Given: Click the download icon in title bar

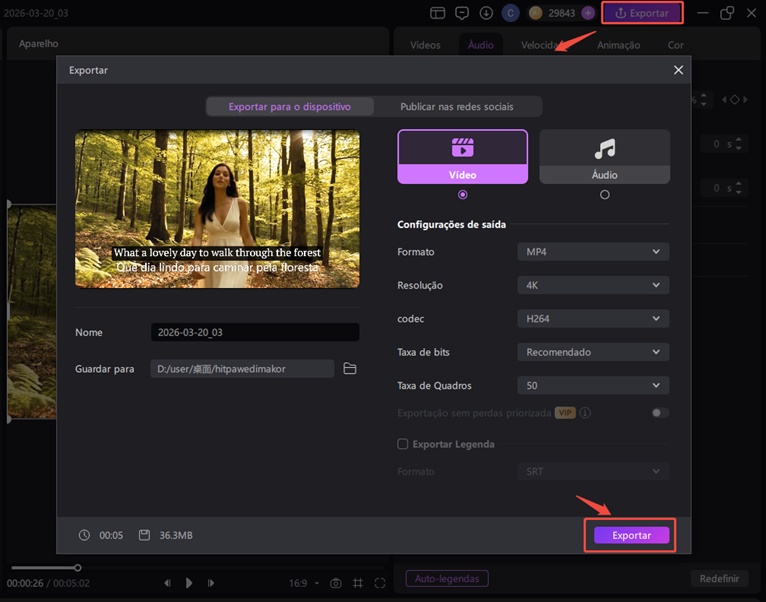Looking at the screenshot, I should (486, 13).
